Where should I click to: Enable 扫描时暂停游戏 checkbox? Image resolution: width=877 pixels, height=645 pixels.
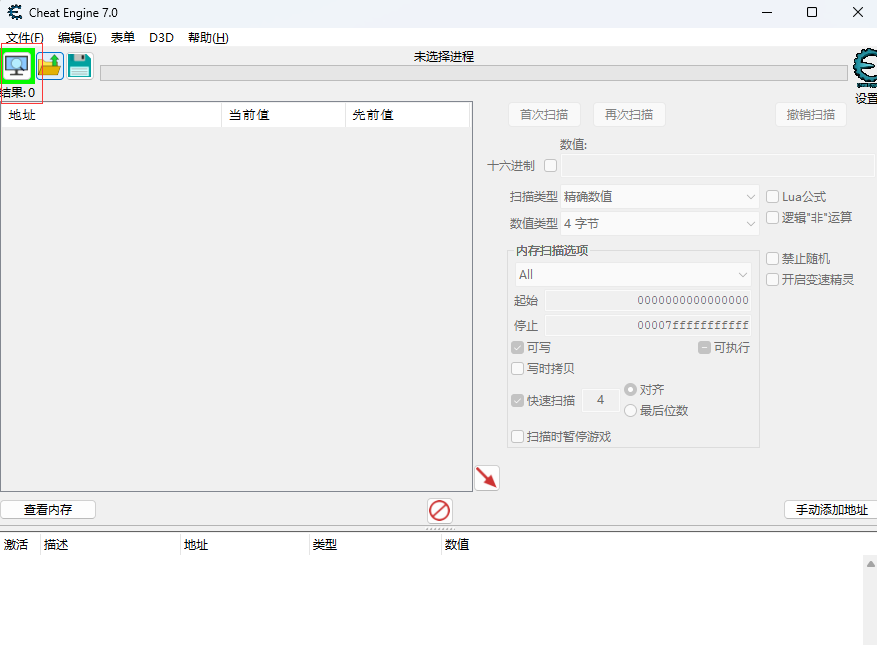pyautogui.click(x=517, y=436)
